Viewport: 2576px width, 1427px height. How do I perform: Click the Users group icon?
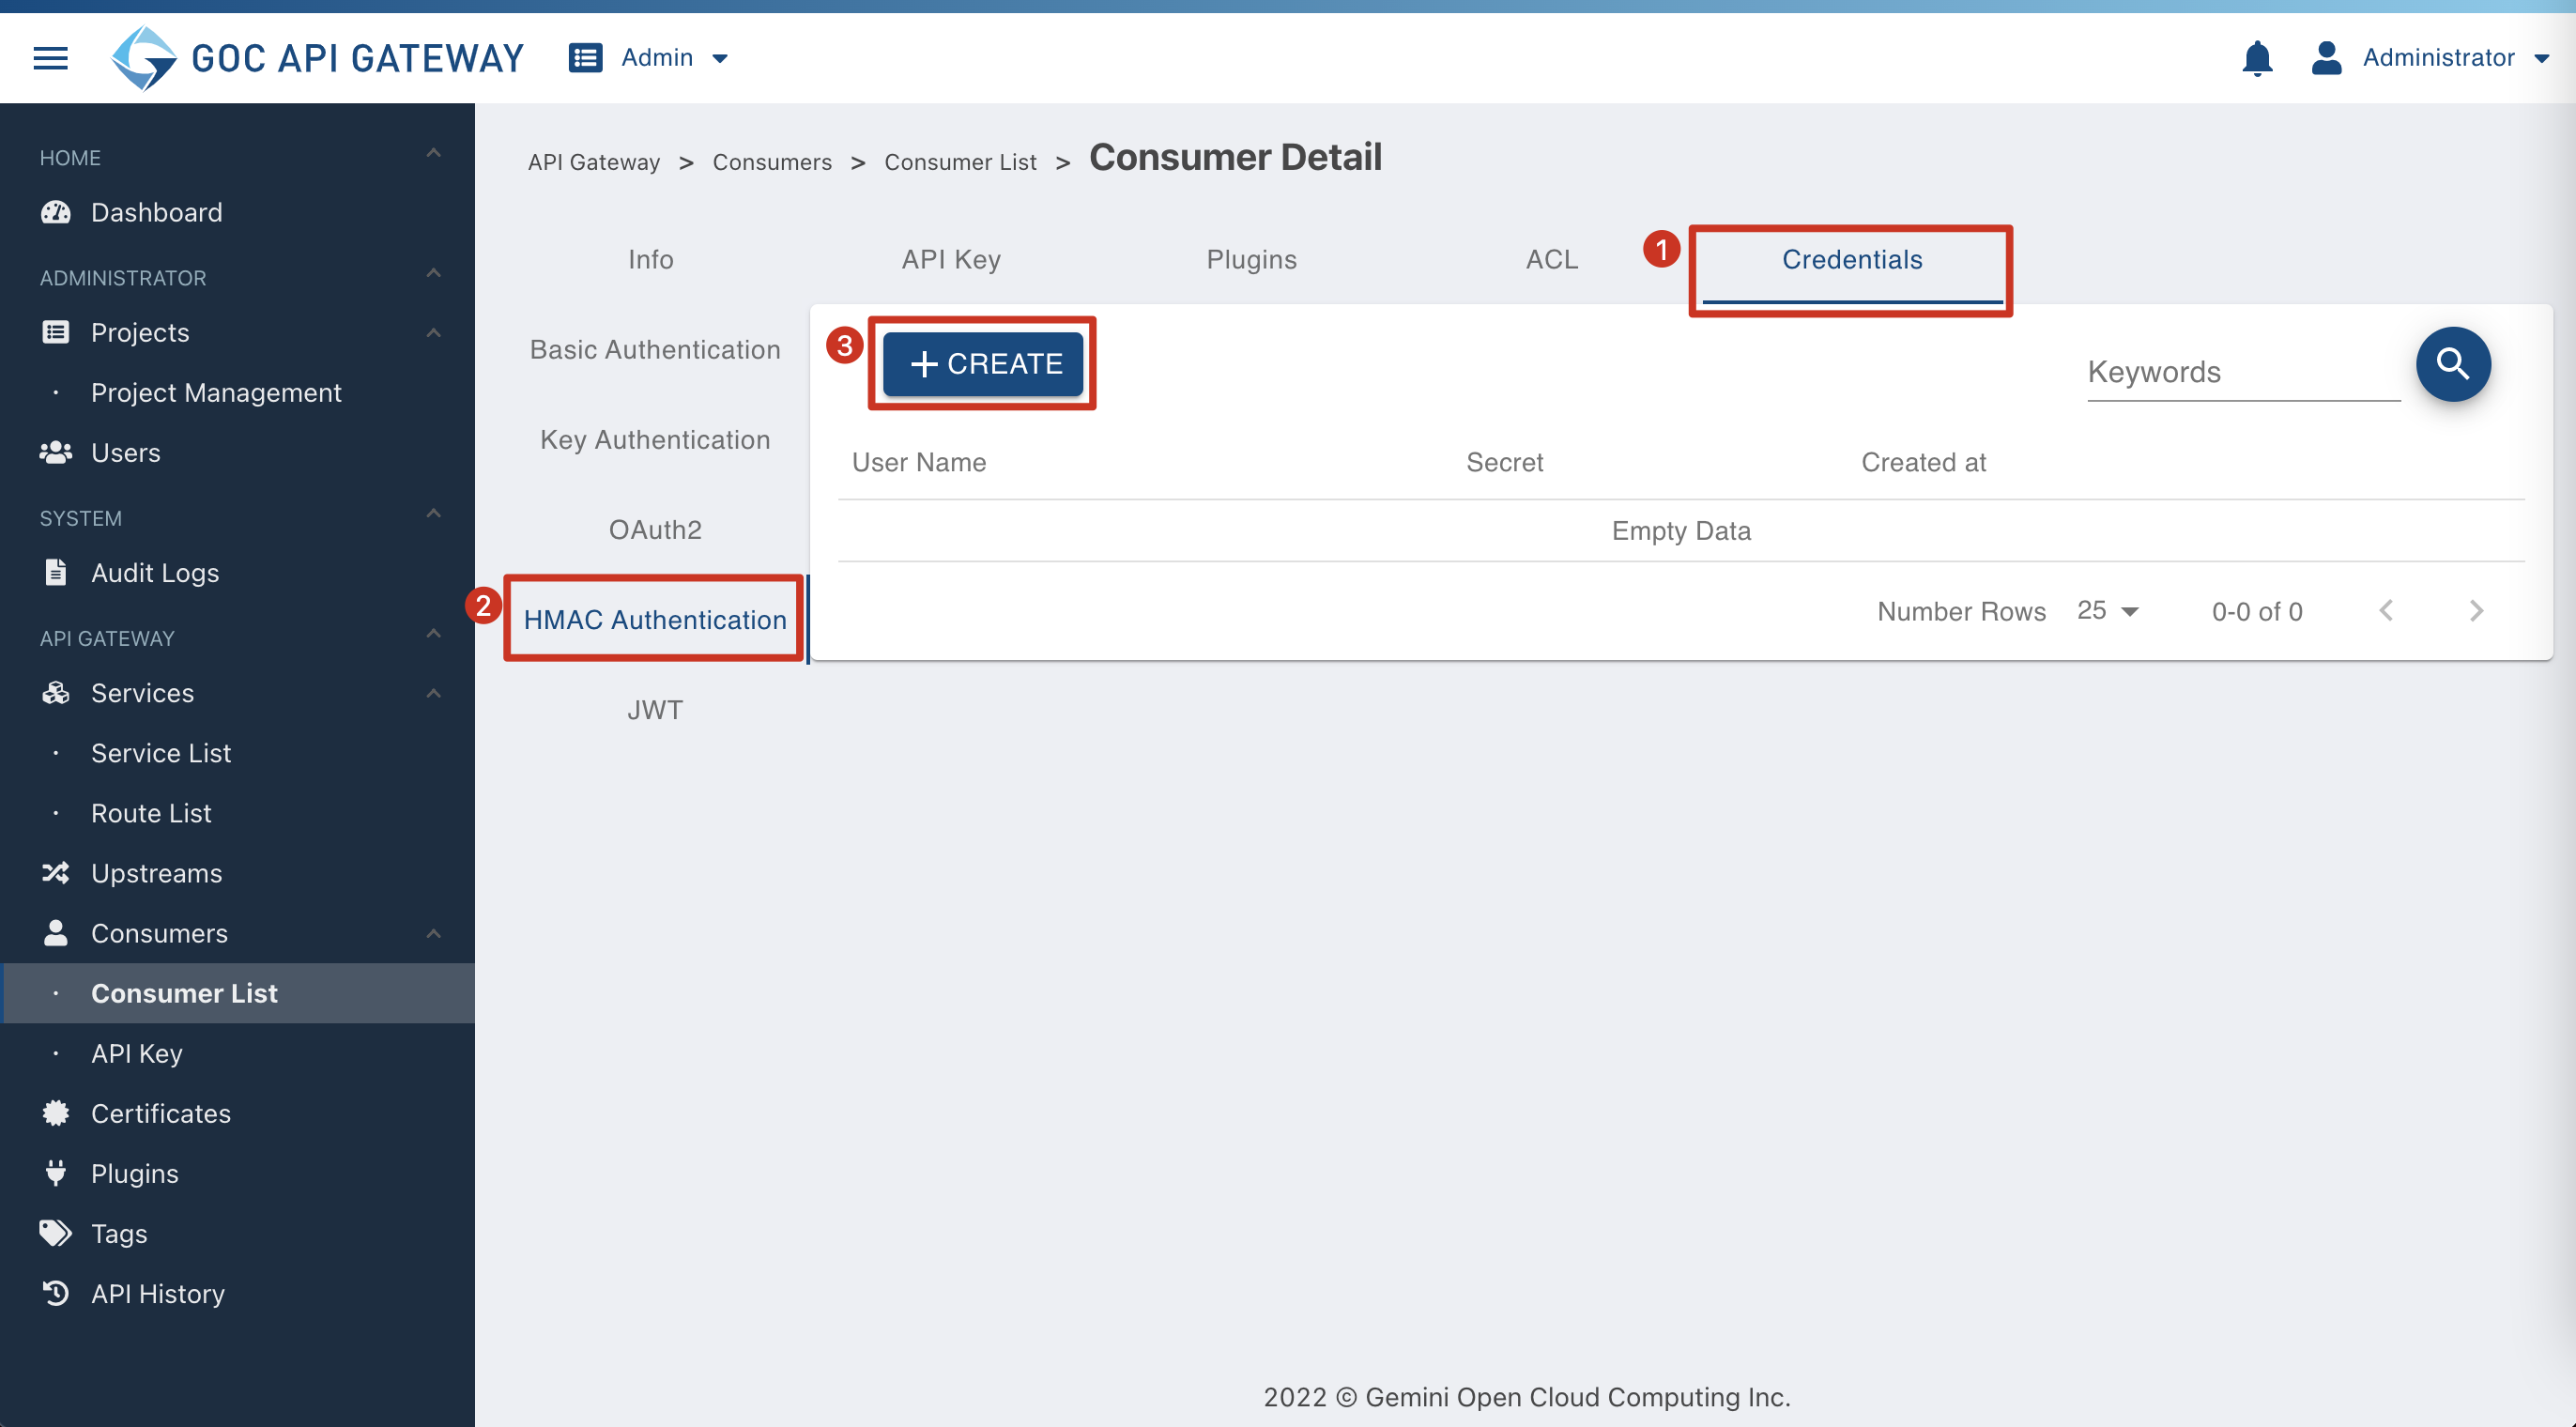56,452
